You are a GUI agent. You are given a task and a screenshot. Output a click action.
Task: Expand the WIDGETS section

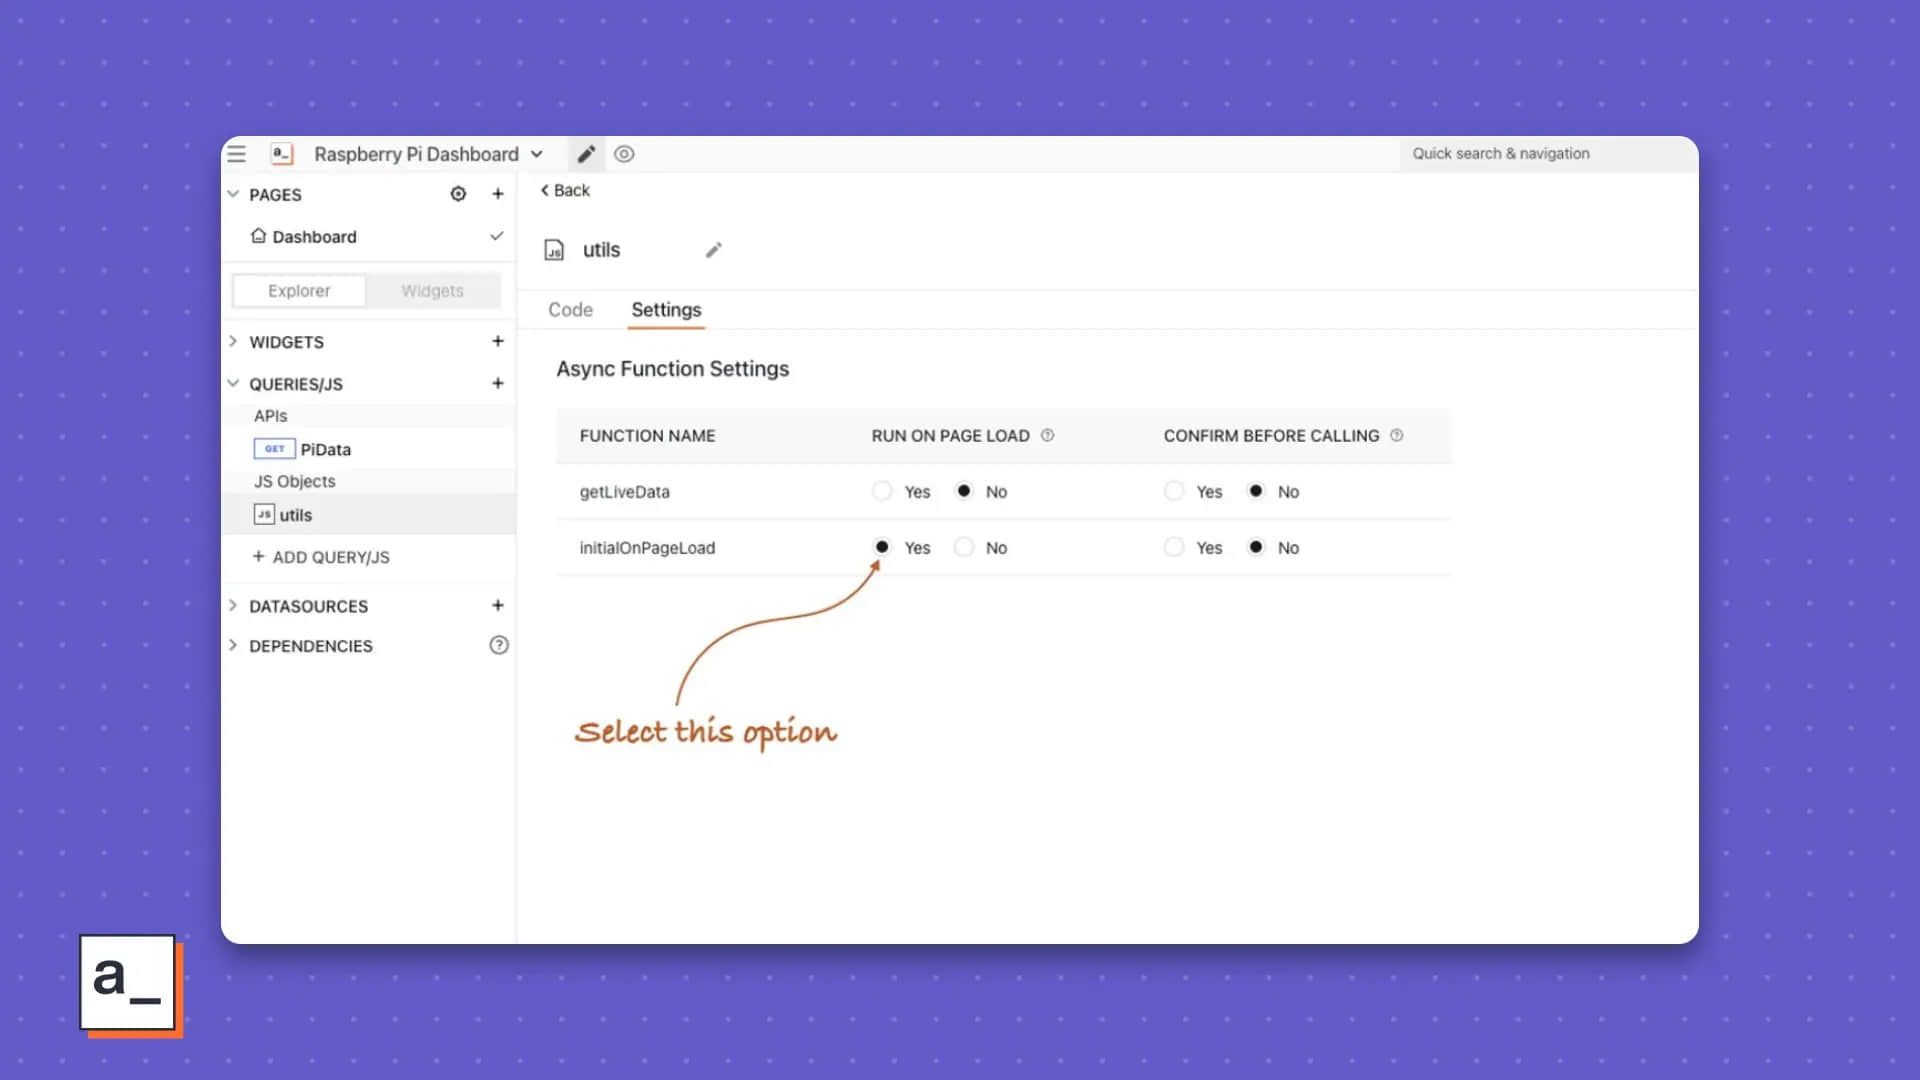pyautogui.click(x=233, y=342)
